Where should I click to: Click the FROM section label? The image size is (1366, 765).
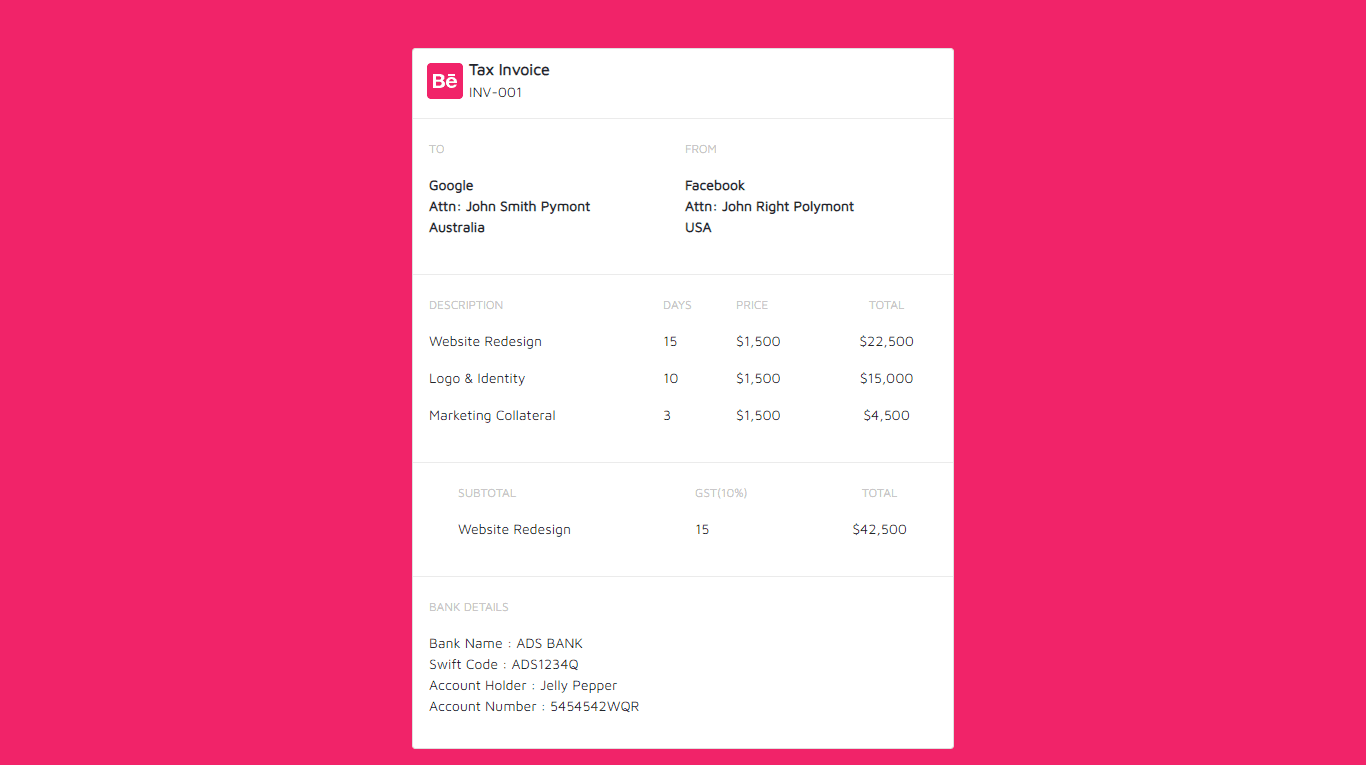click(x=701, y=148)
